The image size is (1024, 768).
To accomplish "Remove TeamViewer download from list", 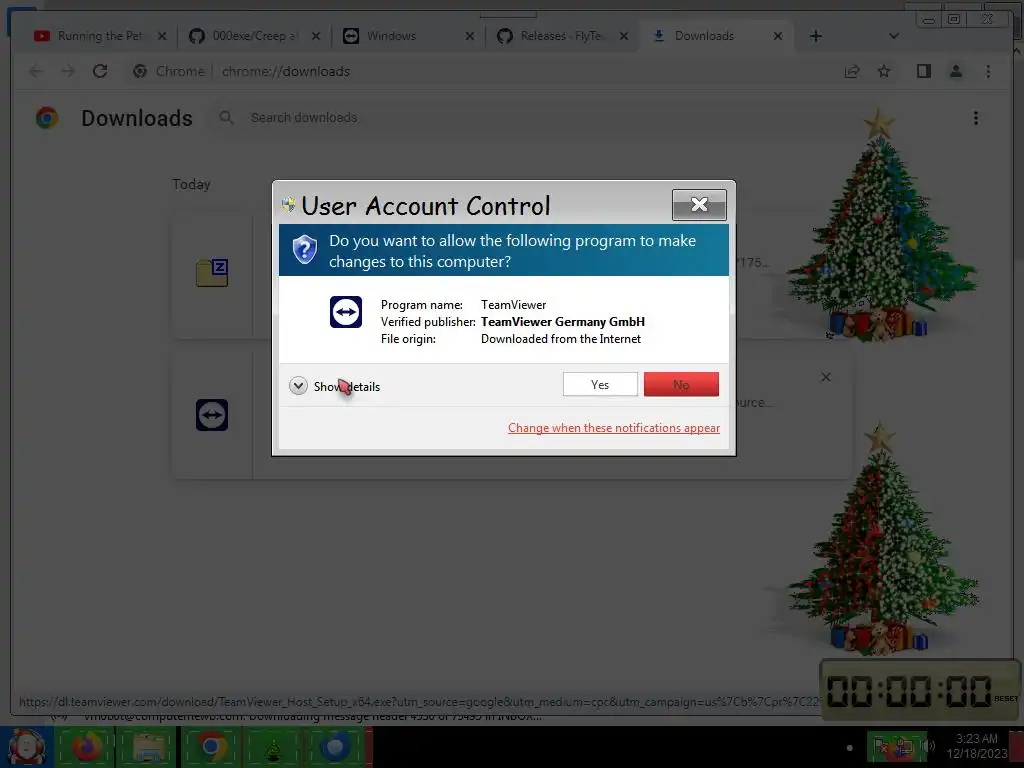I will [x=826, y=377].
